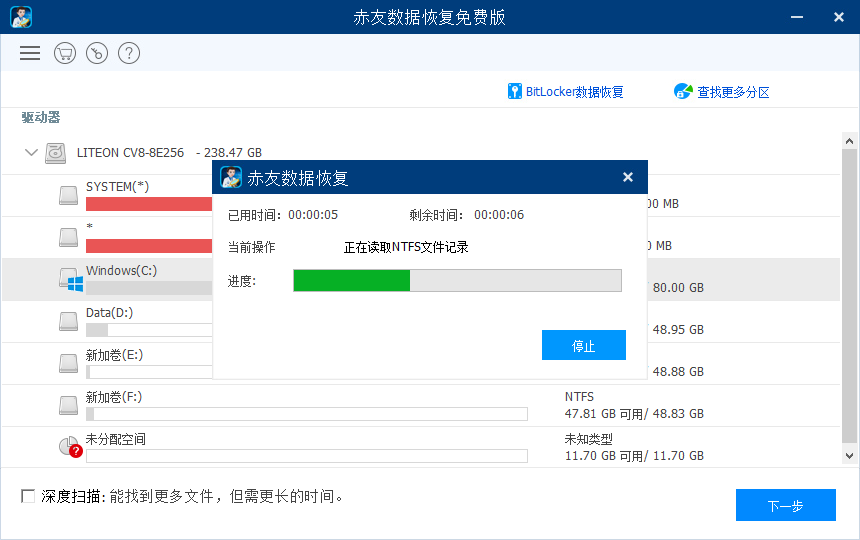Click the find more partitions icon
Viewport: 860px width, 540px height.
[684, 92]
